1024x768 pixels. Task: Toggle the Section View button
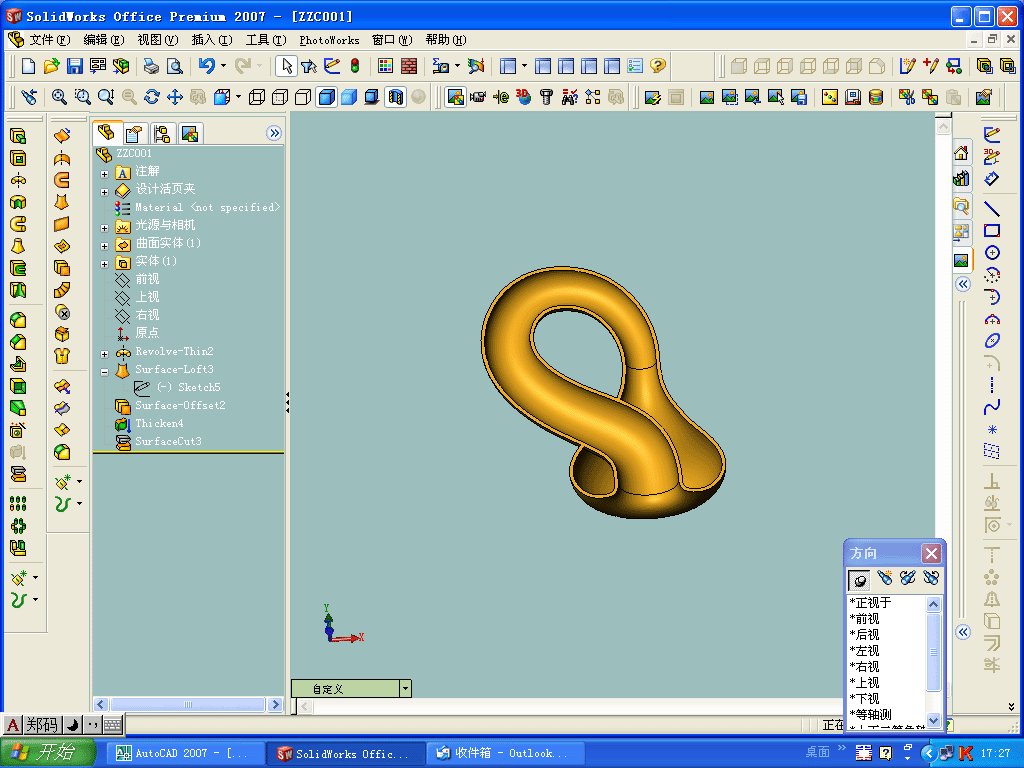pyautogui.click(x=395, y=97)
